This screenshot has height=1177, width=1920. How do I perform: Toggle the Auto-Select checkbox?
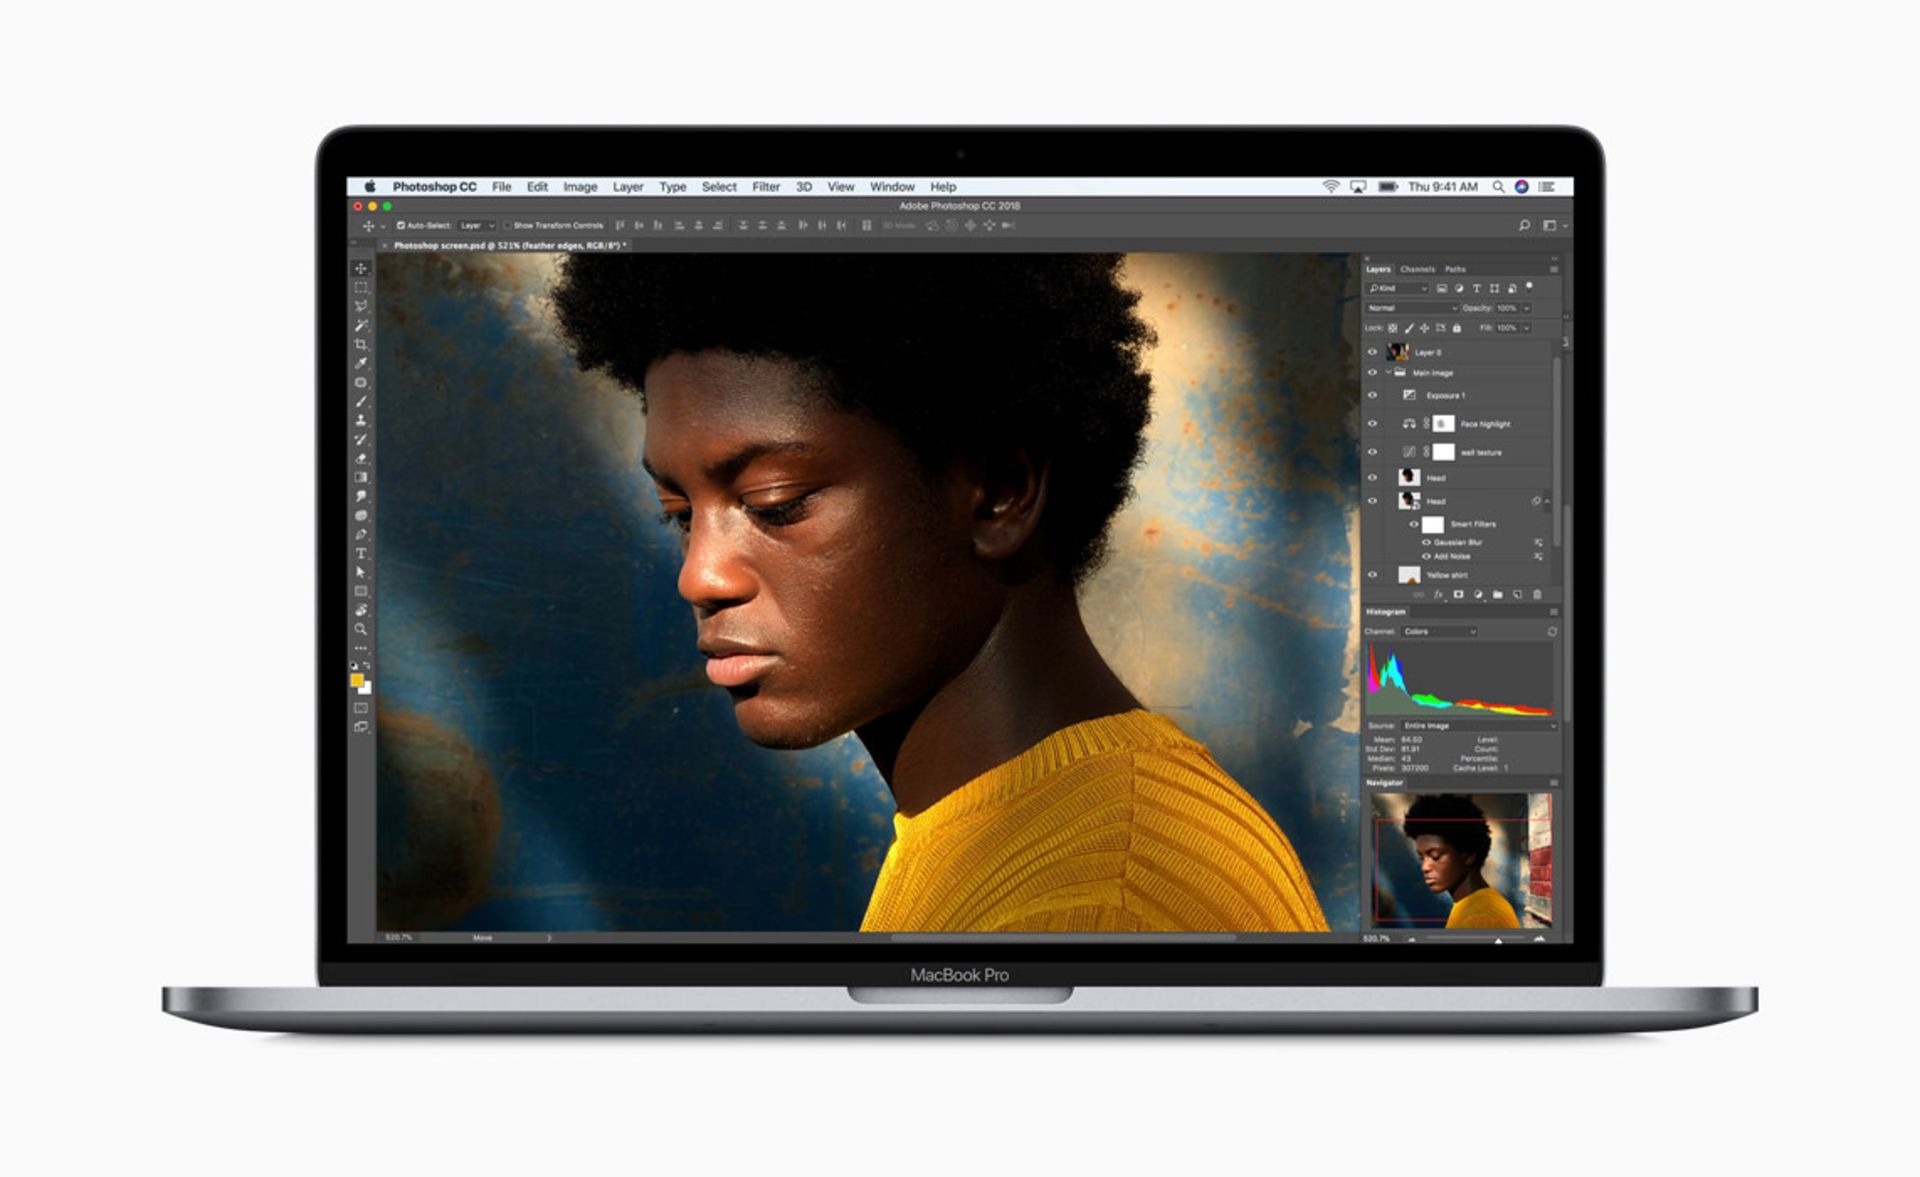click(x=402, y=224)
